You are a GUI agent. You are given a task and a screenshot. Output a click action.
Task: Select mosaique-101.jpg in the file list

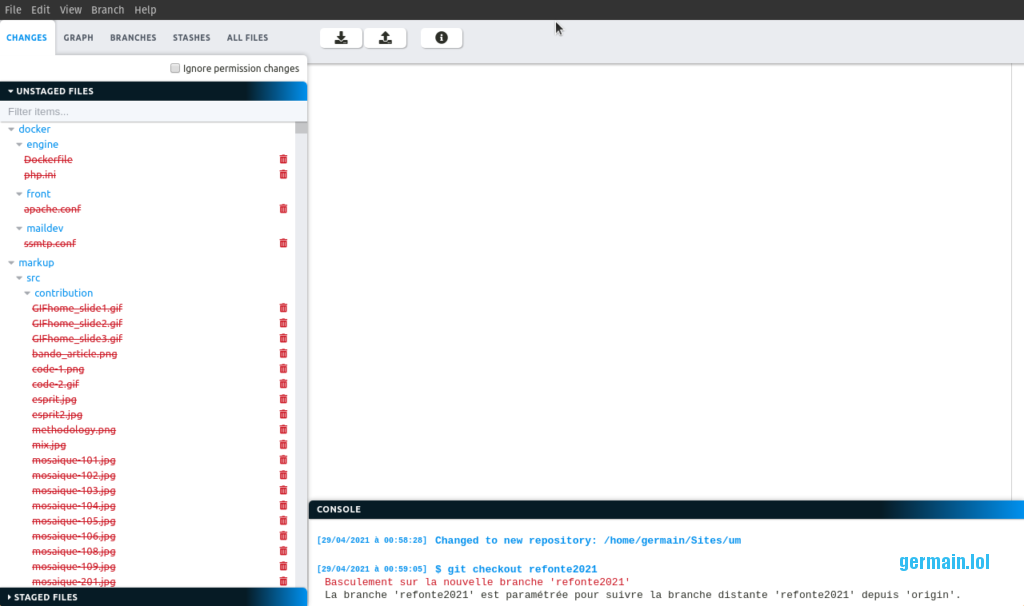click(74, 460)
